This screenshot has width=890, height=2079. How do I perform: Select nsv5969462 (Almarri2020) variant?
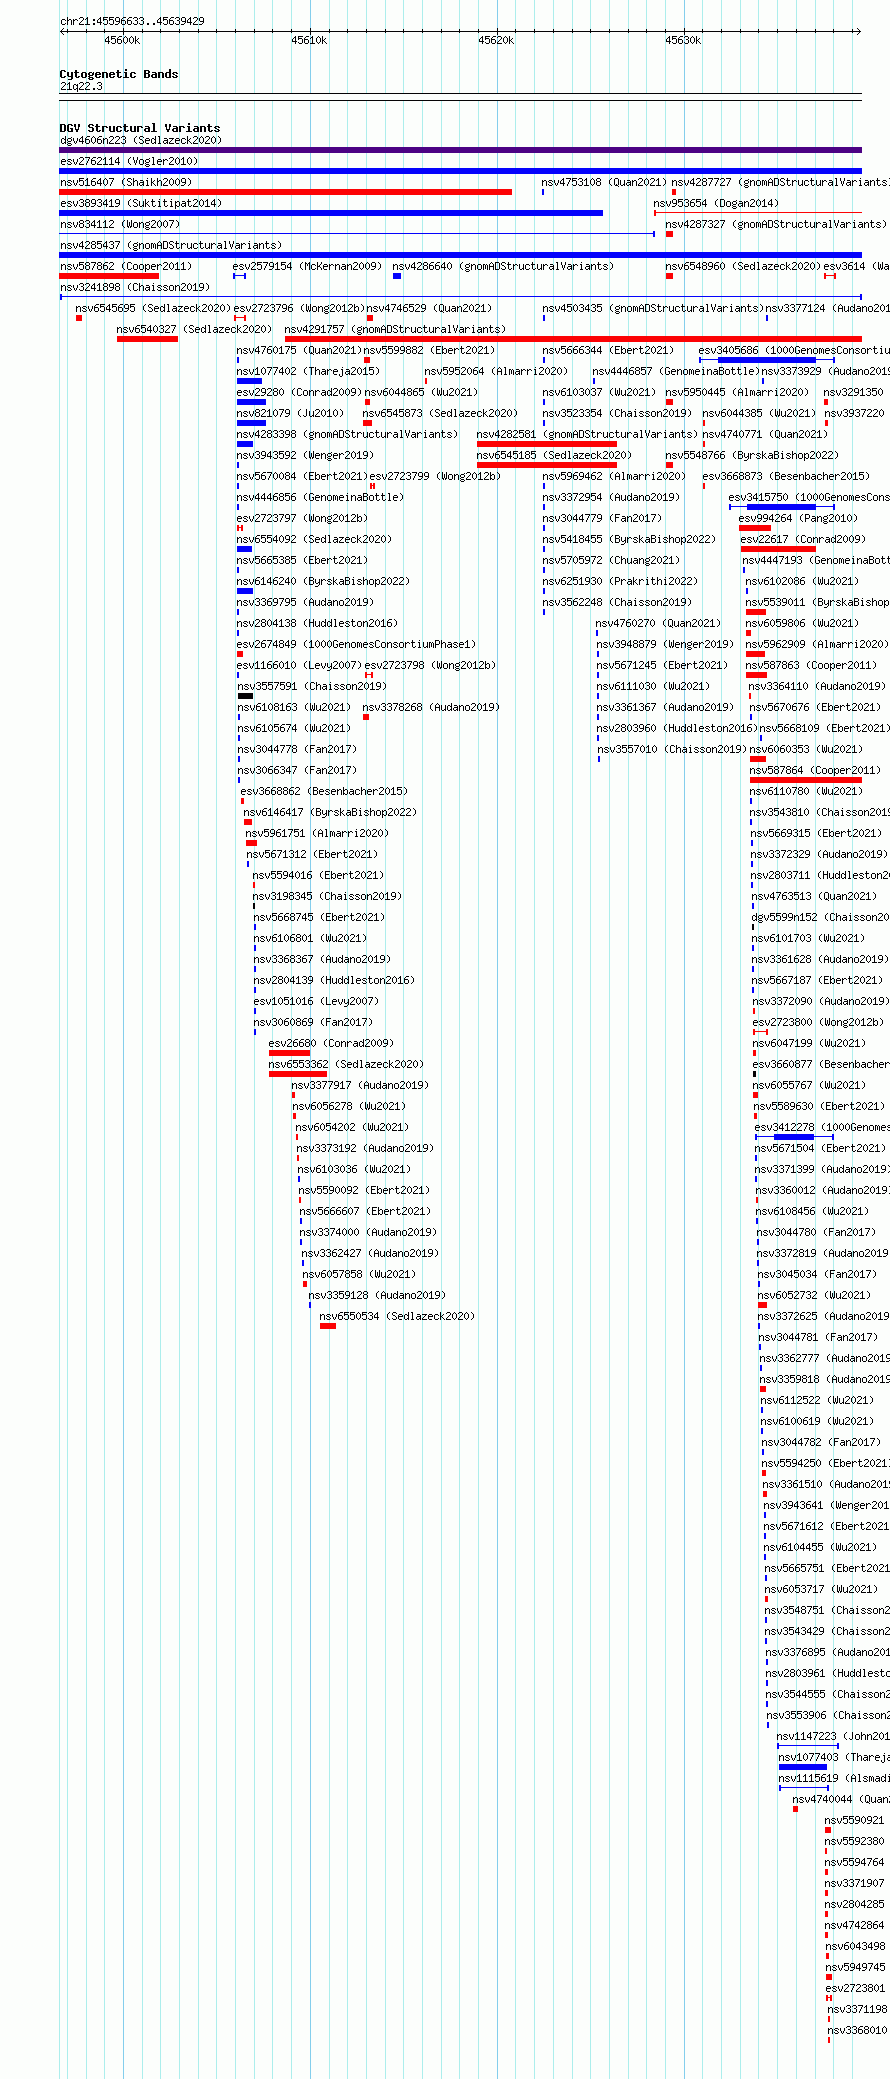click(x=614, y=477)
